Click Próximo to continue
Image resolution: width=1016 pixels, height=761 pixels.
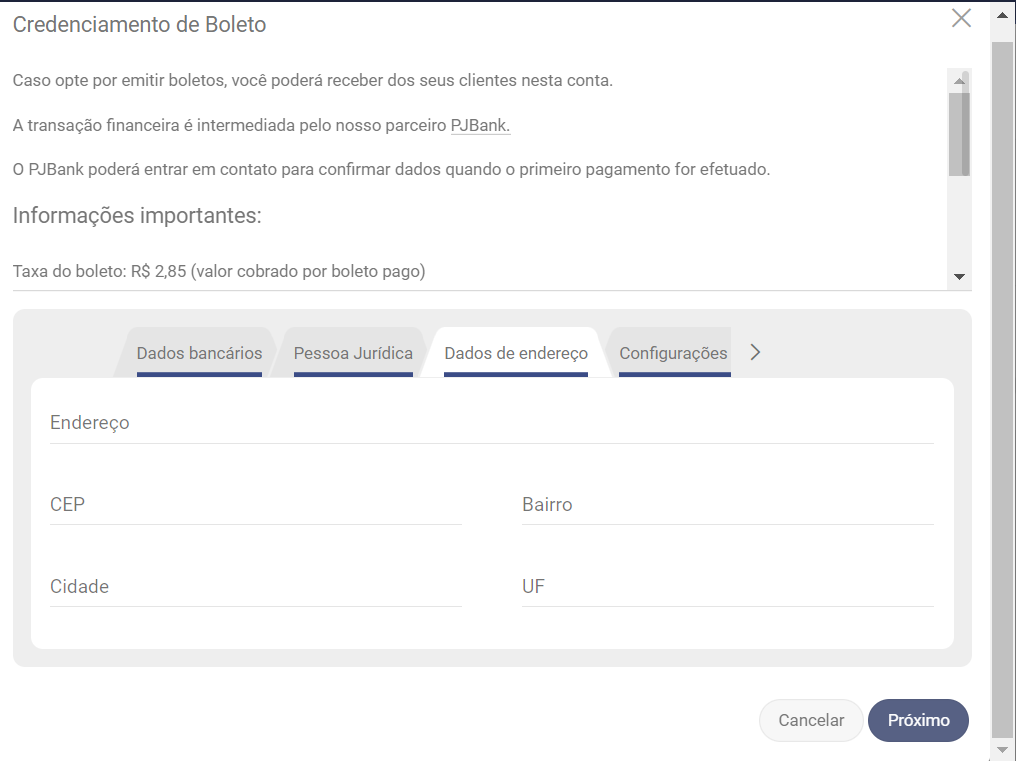click(x=918, y=720)
